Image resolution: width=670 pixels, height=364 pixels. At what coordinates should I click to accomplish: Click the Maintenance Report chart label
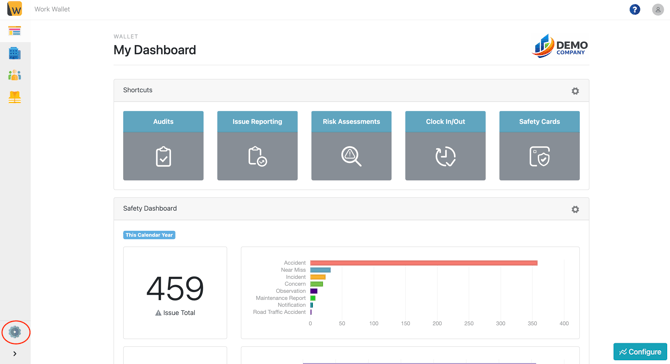click(x=281, y=298)
